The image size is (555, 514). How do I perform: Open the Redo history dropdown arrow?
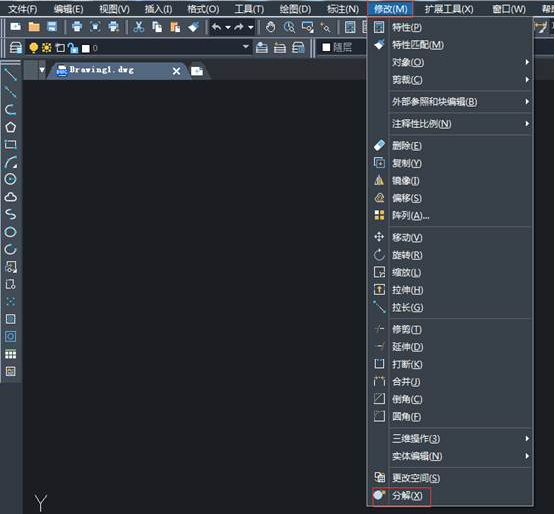click(251, 27)
